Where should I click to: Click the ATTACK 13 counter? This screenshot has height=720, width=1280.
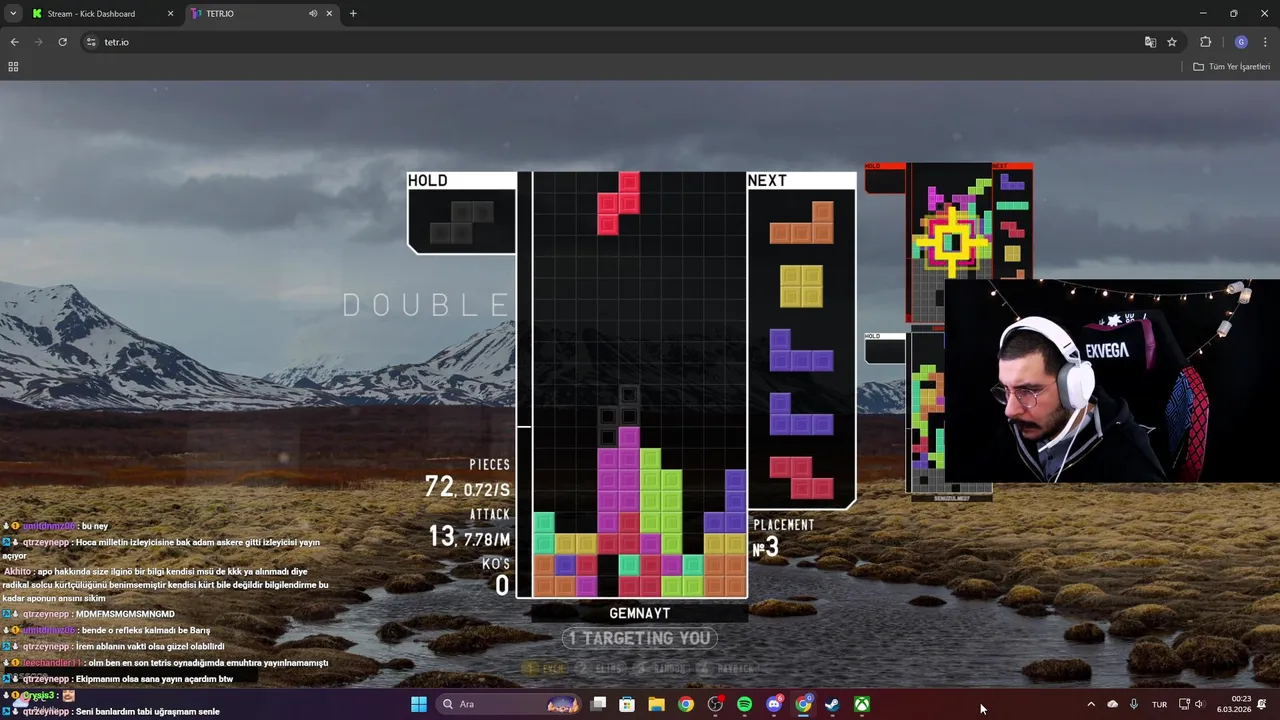pos(469,529)
